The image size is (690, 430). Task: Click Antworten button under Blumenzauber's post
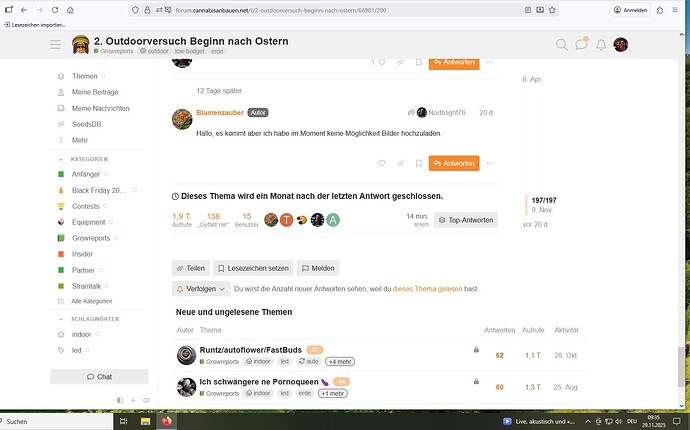[453, 163]
